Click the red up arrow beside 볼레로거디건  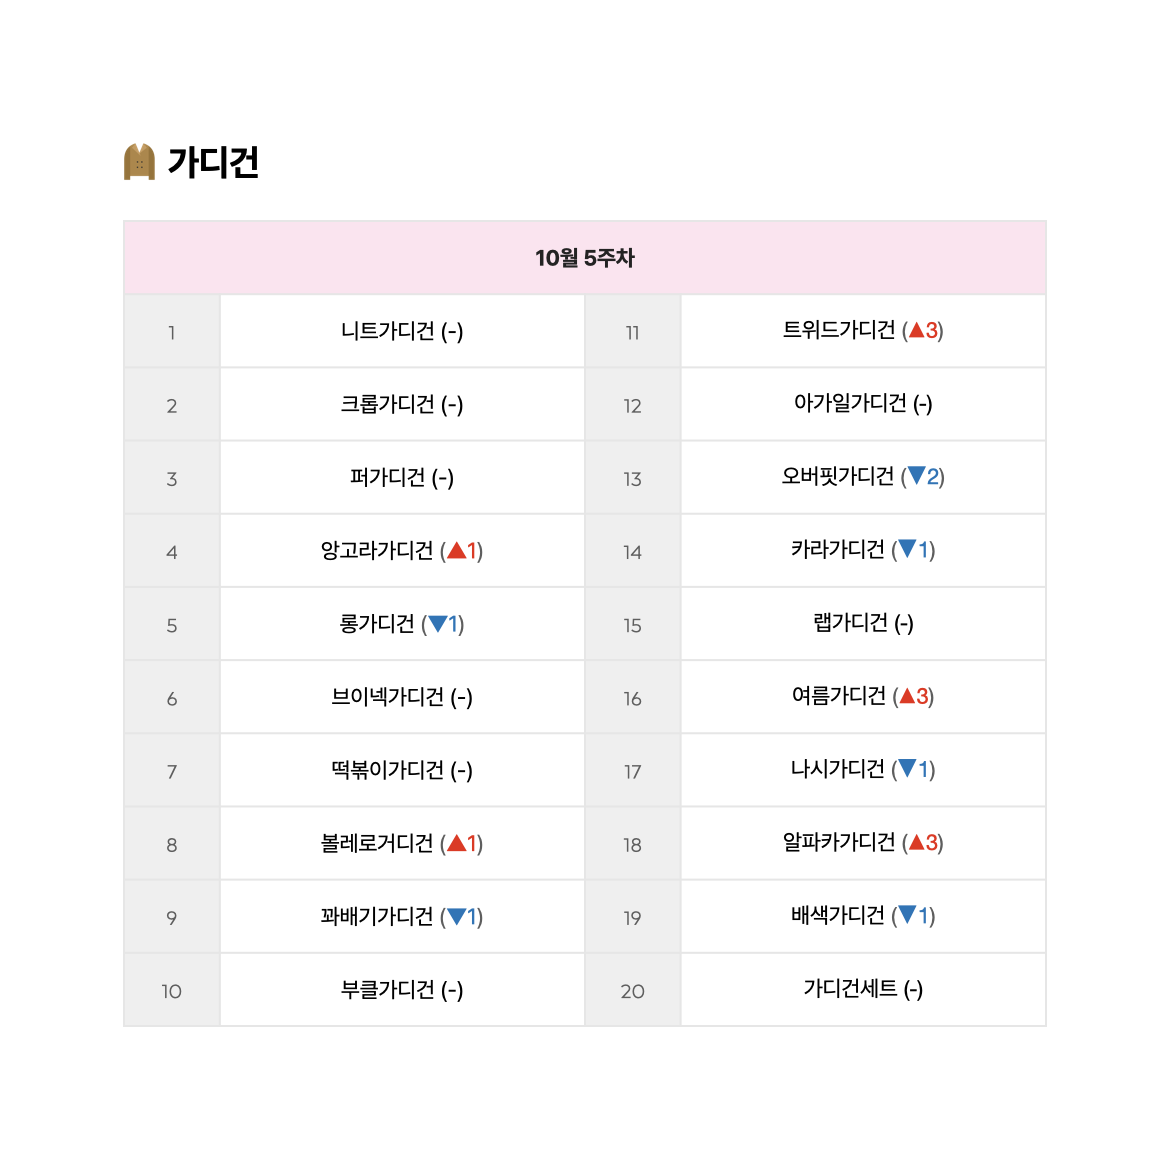coord(457,843)
